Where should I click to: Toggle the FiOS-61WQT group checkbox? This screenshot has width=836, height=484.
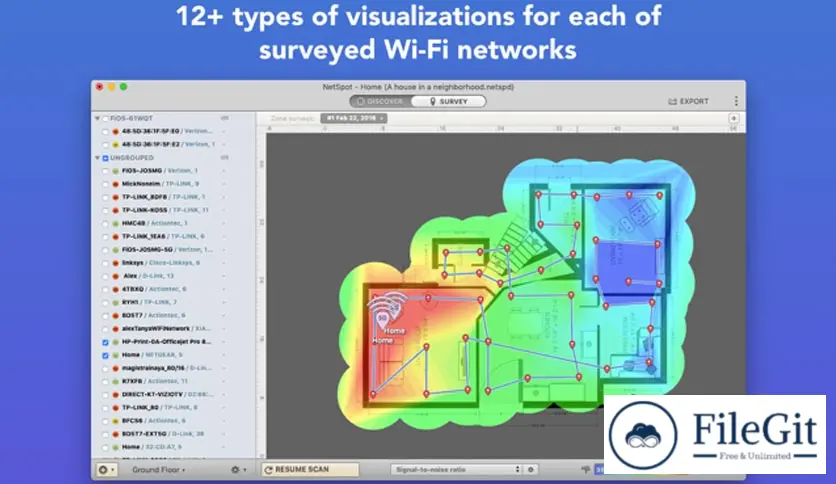point(105,118)
